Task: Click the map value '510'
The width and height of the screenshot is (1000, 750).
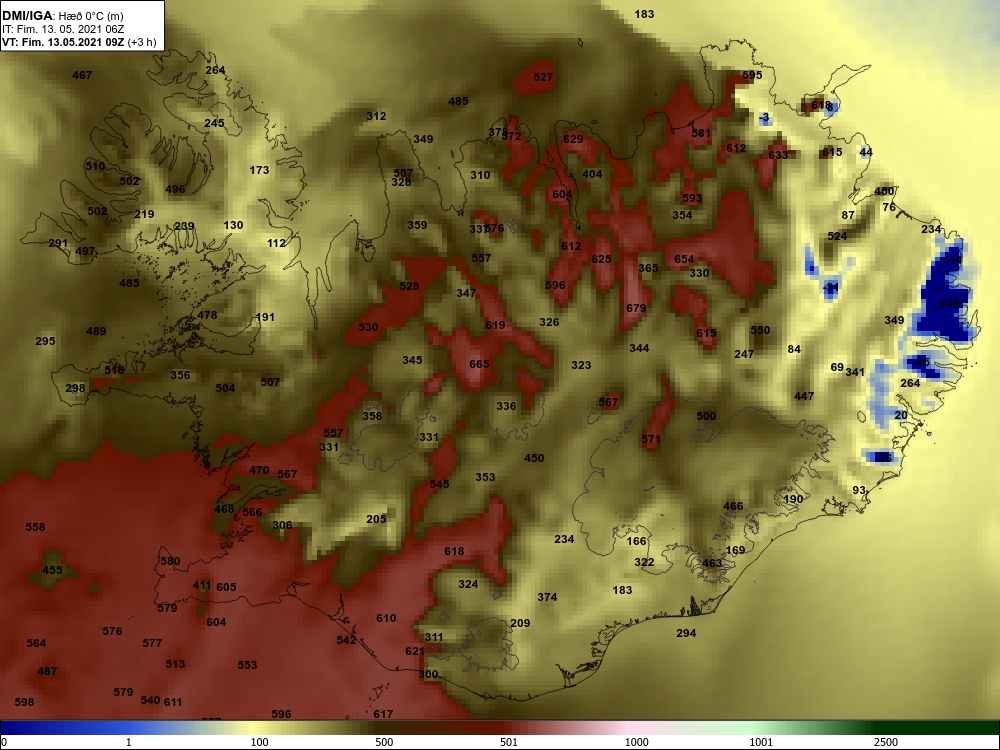Action: 95,166
